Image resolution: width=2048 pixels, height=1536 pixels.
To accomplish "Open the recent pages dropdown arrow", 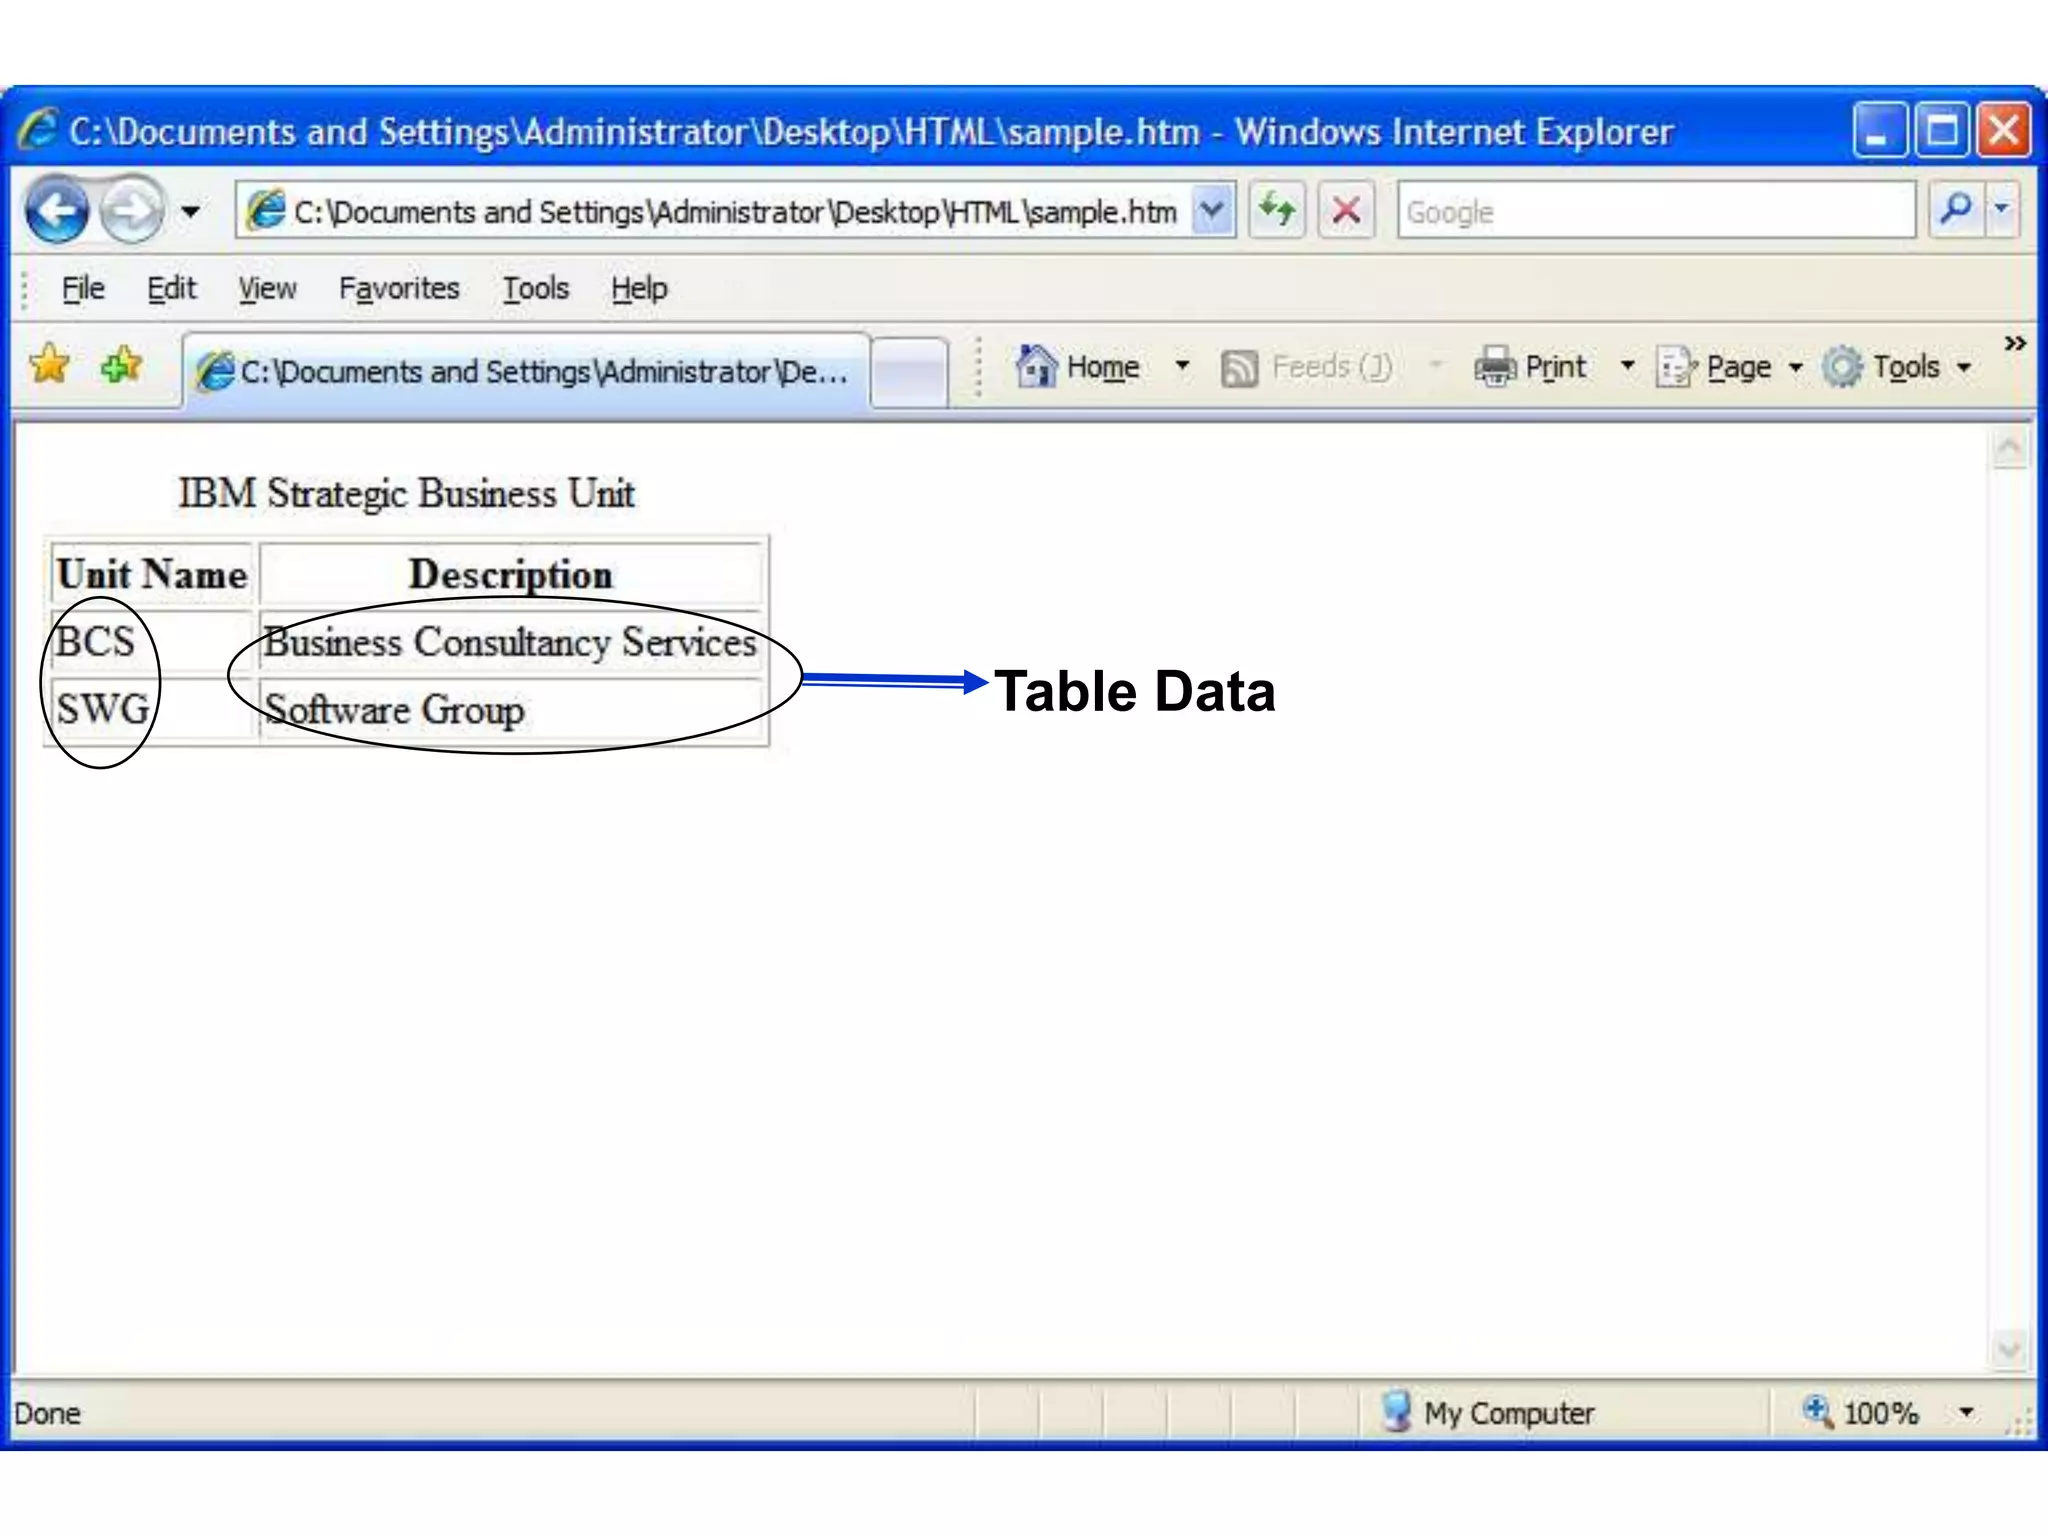I will (x=190, y=211).
